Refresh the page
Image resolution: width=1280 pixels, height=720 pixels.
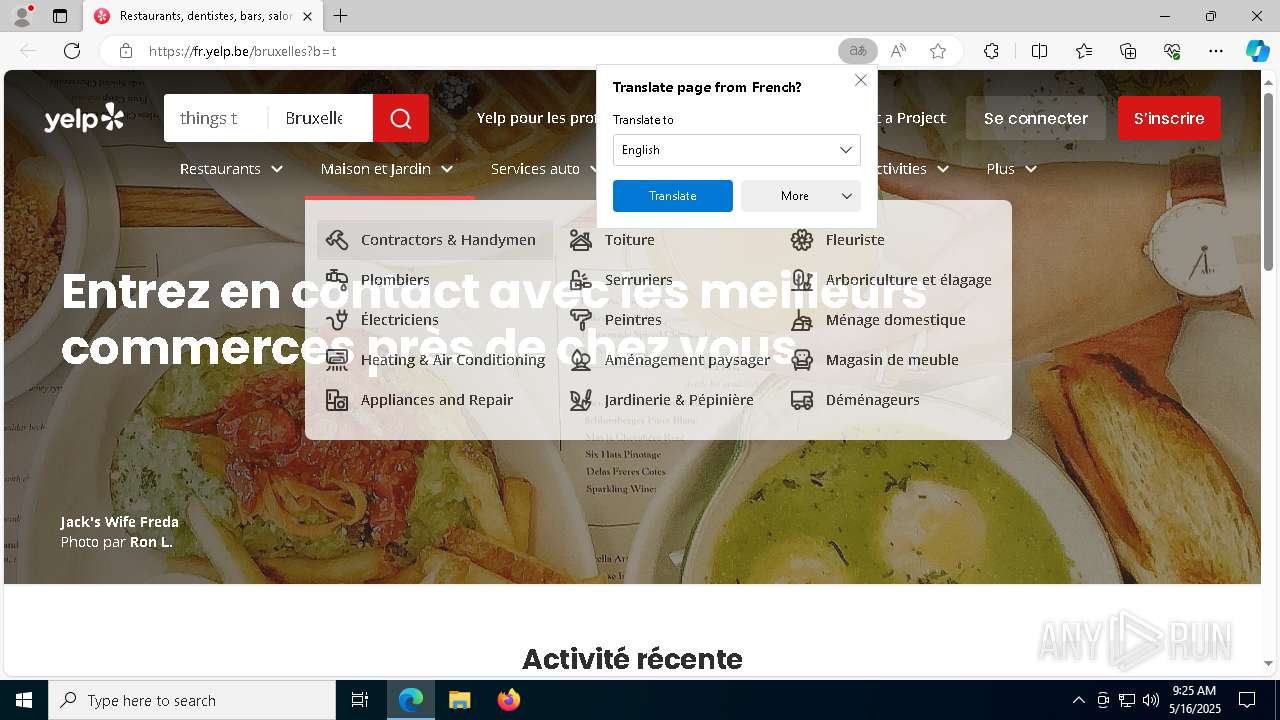(x=72, y=51)
